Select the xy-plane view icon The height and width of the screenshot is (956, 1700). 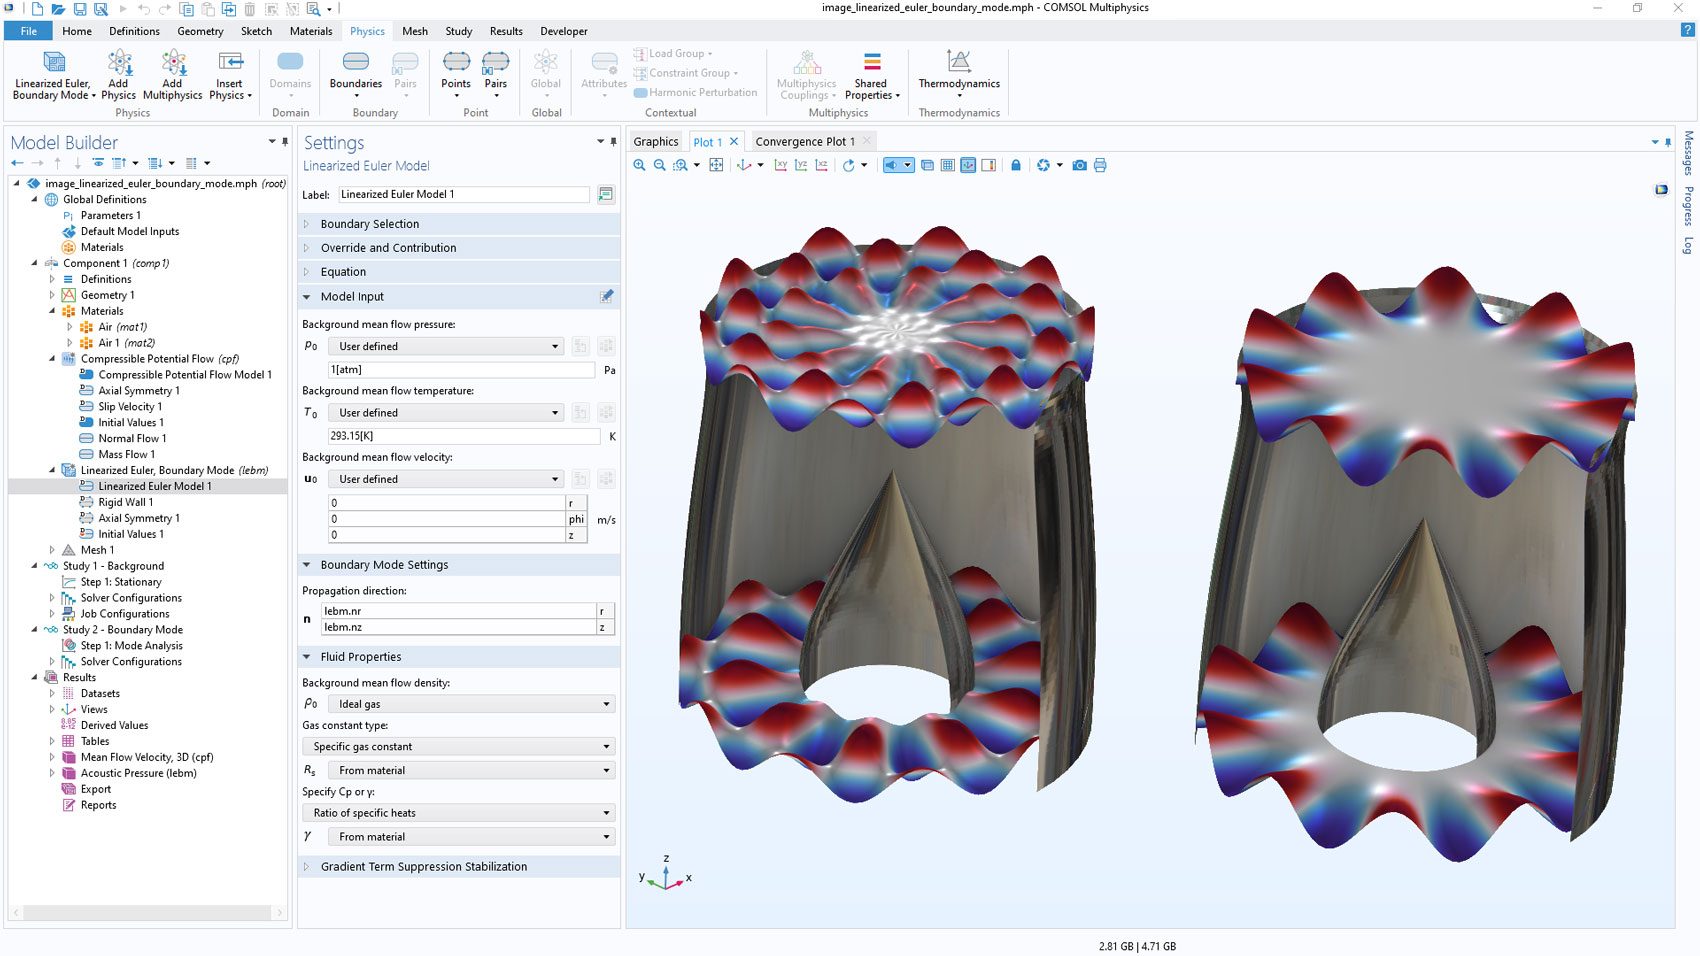(x=780, y=165)
